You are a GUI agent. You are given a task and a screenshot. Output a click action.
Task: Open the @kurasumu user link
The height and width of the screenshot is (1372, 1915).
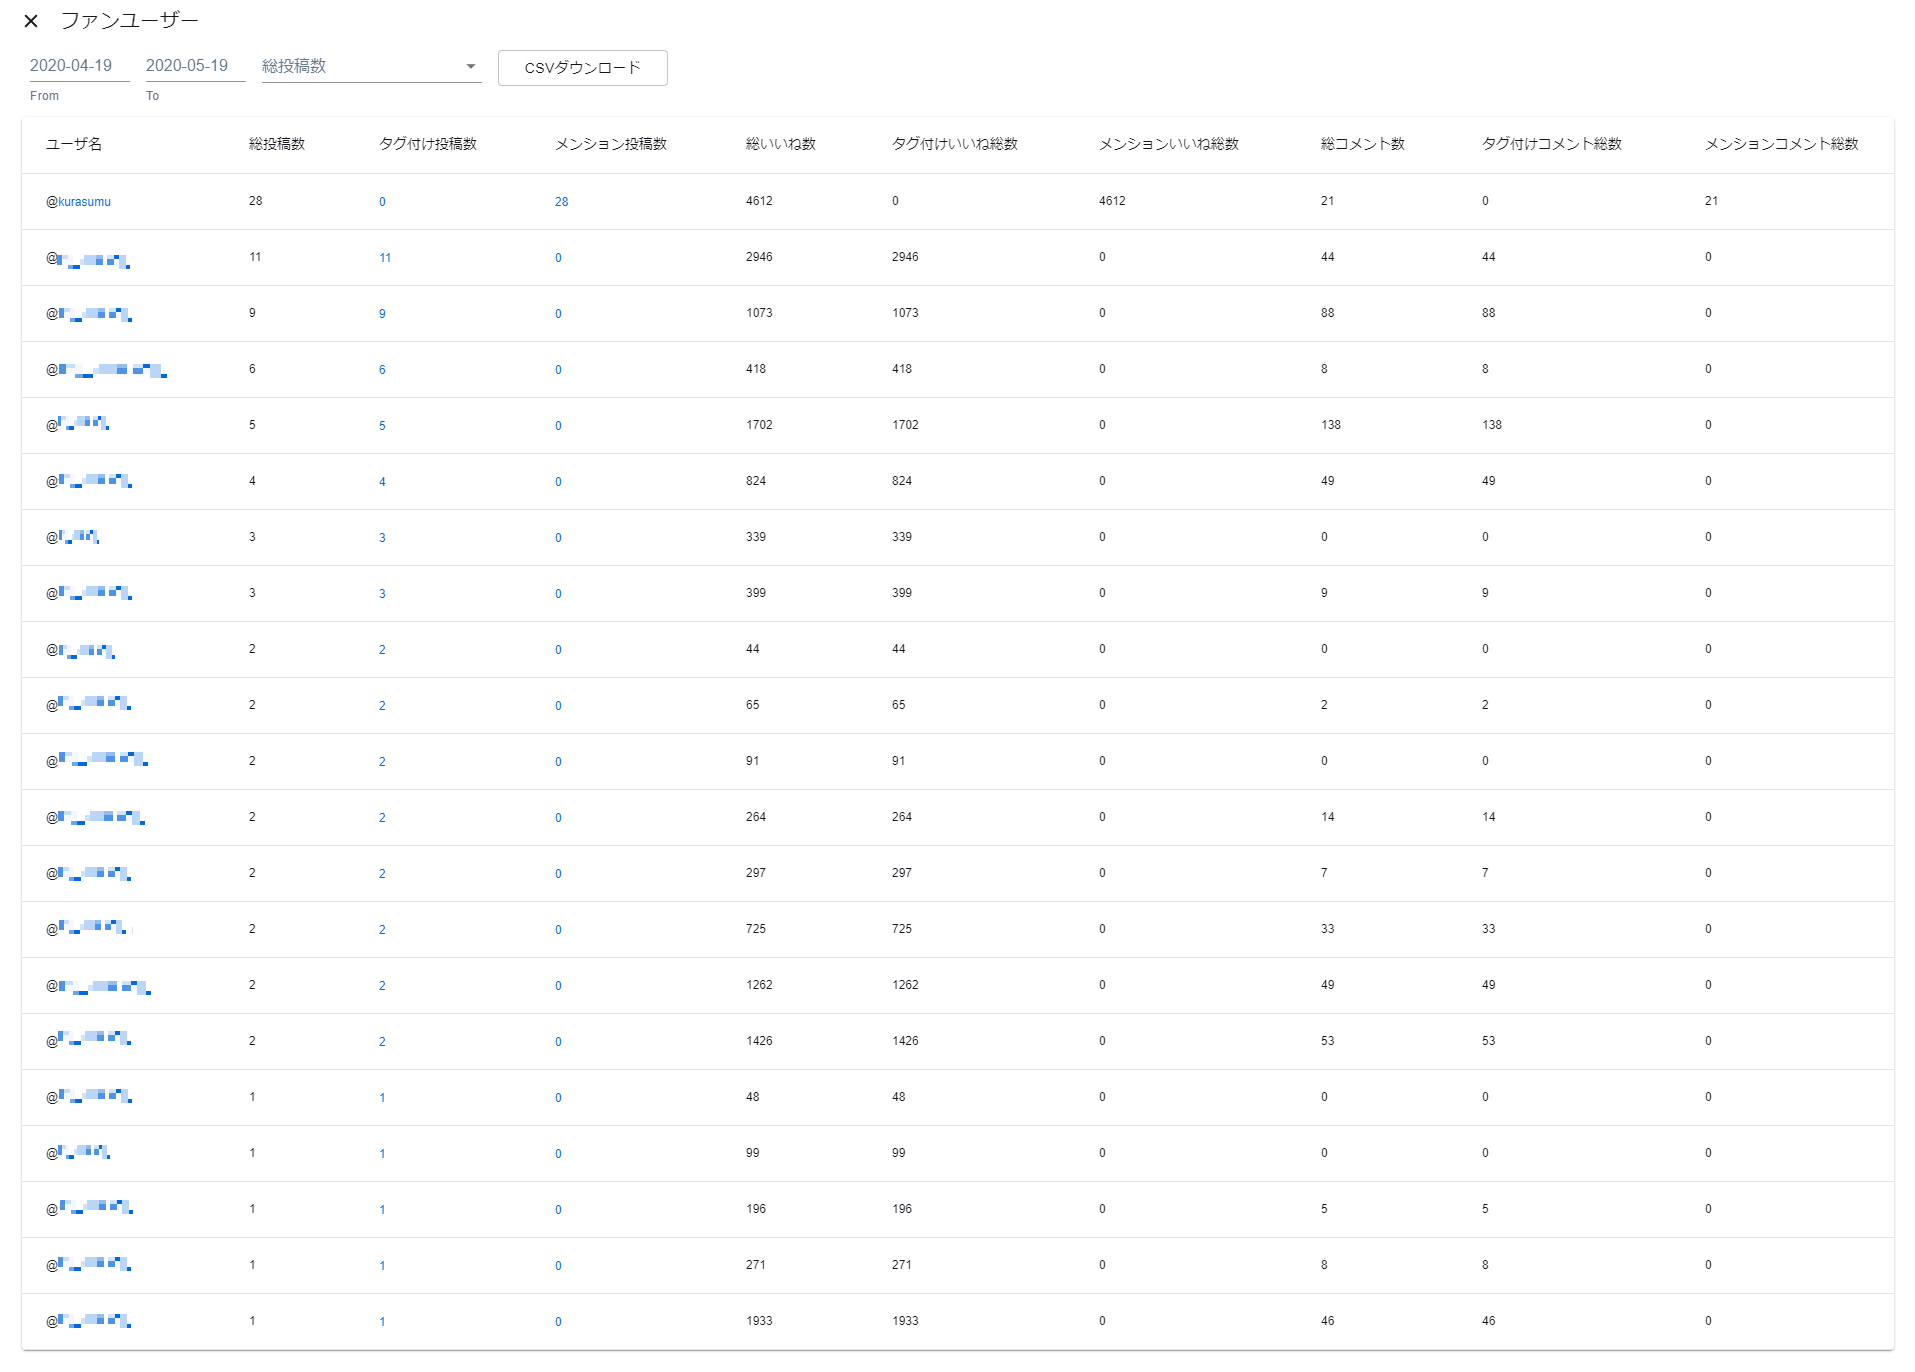79,202
